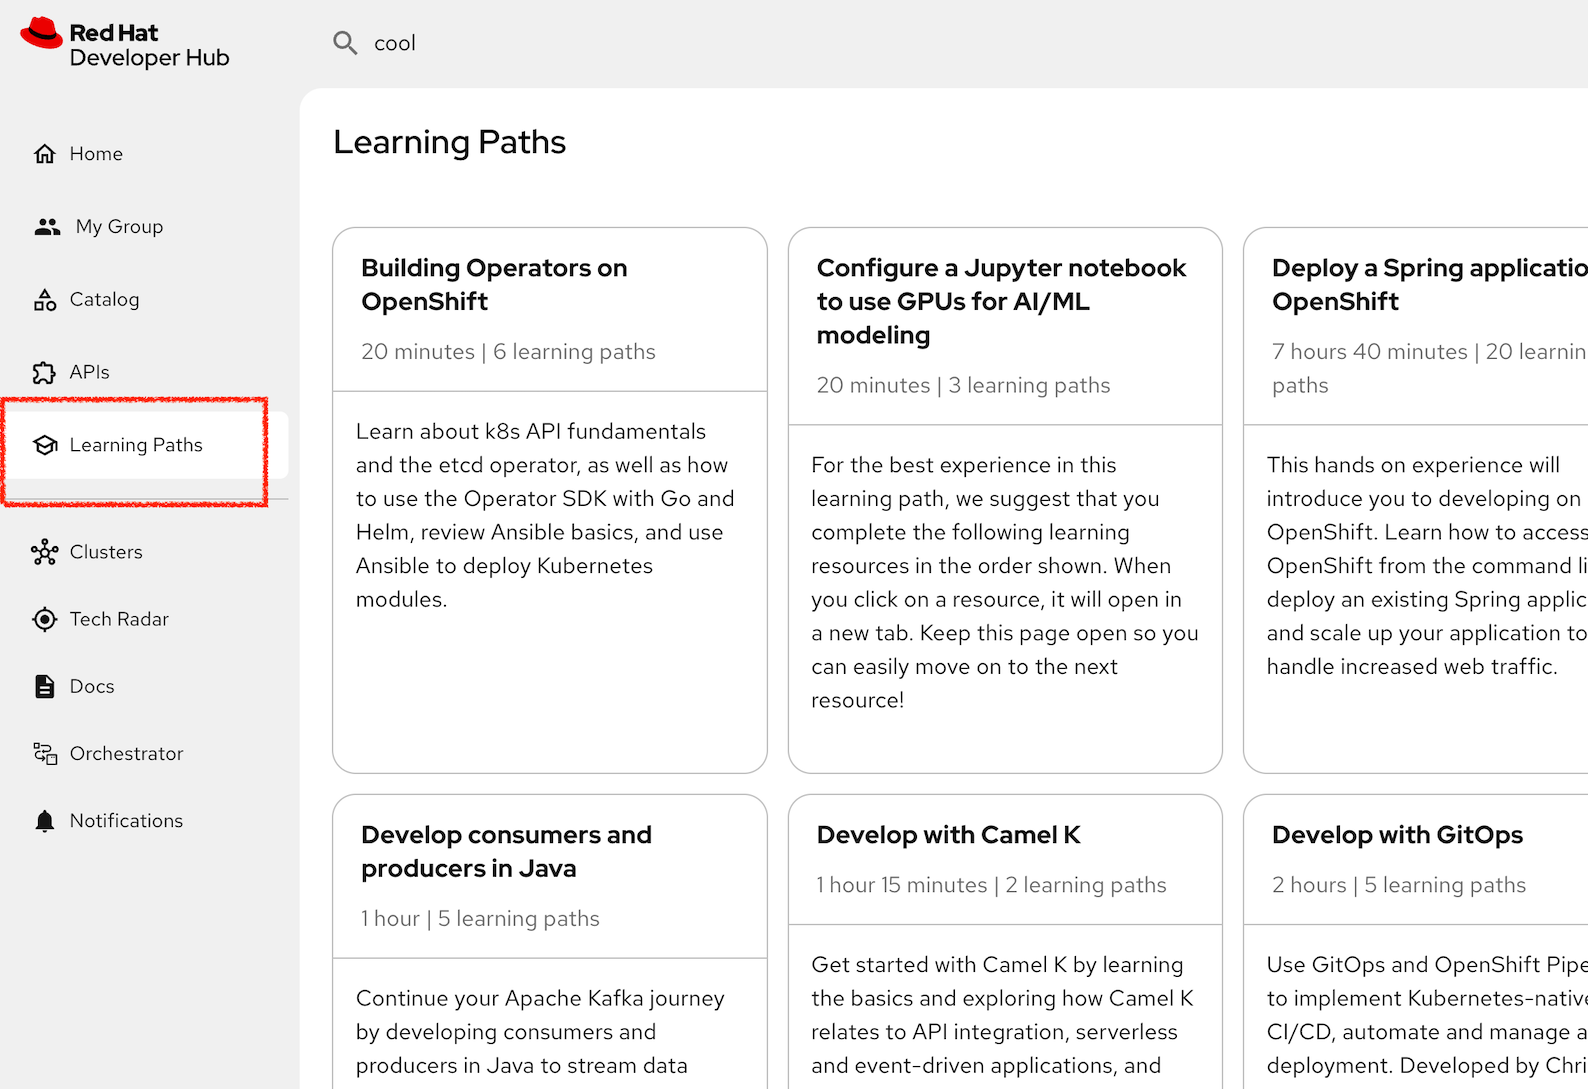Open 'Building Operators on OpenShift' card title
The image size is (1588, 1089).
[494, 285]
